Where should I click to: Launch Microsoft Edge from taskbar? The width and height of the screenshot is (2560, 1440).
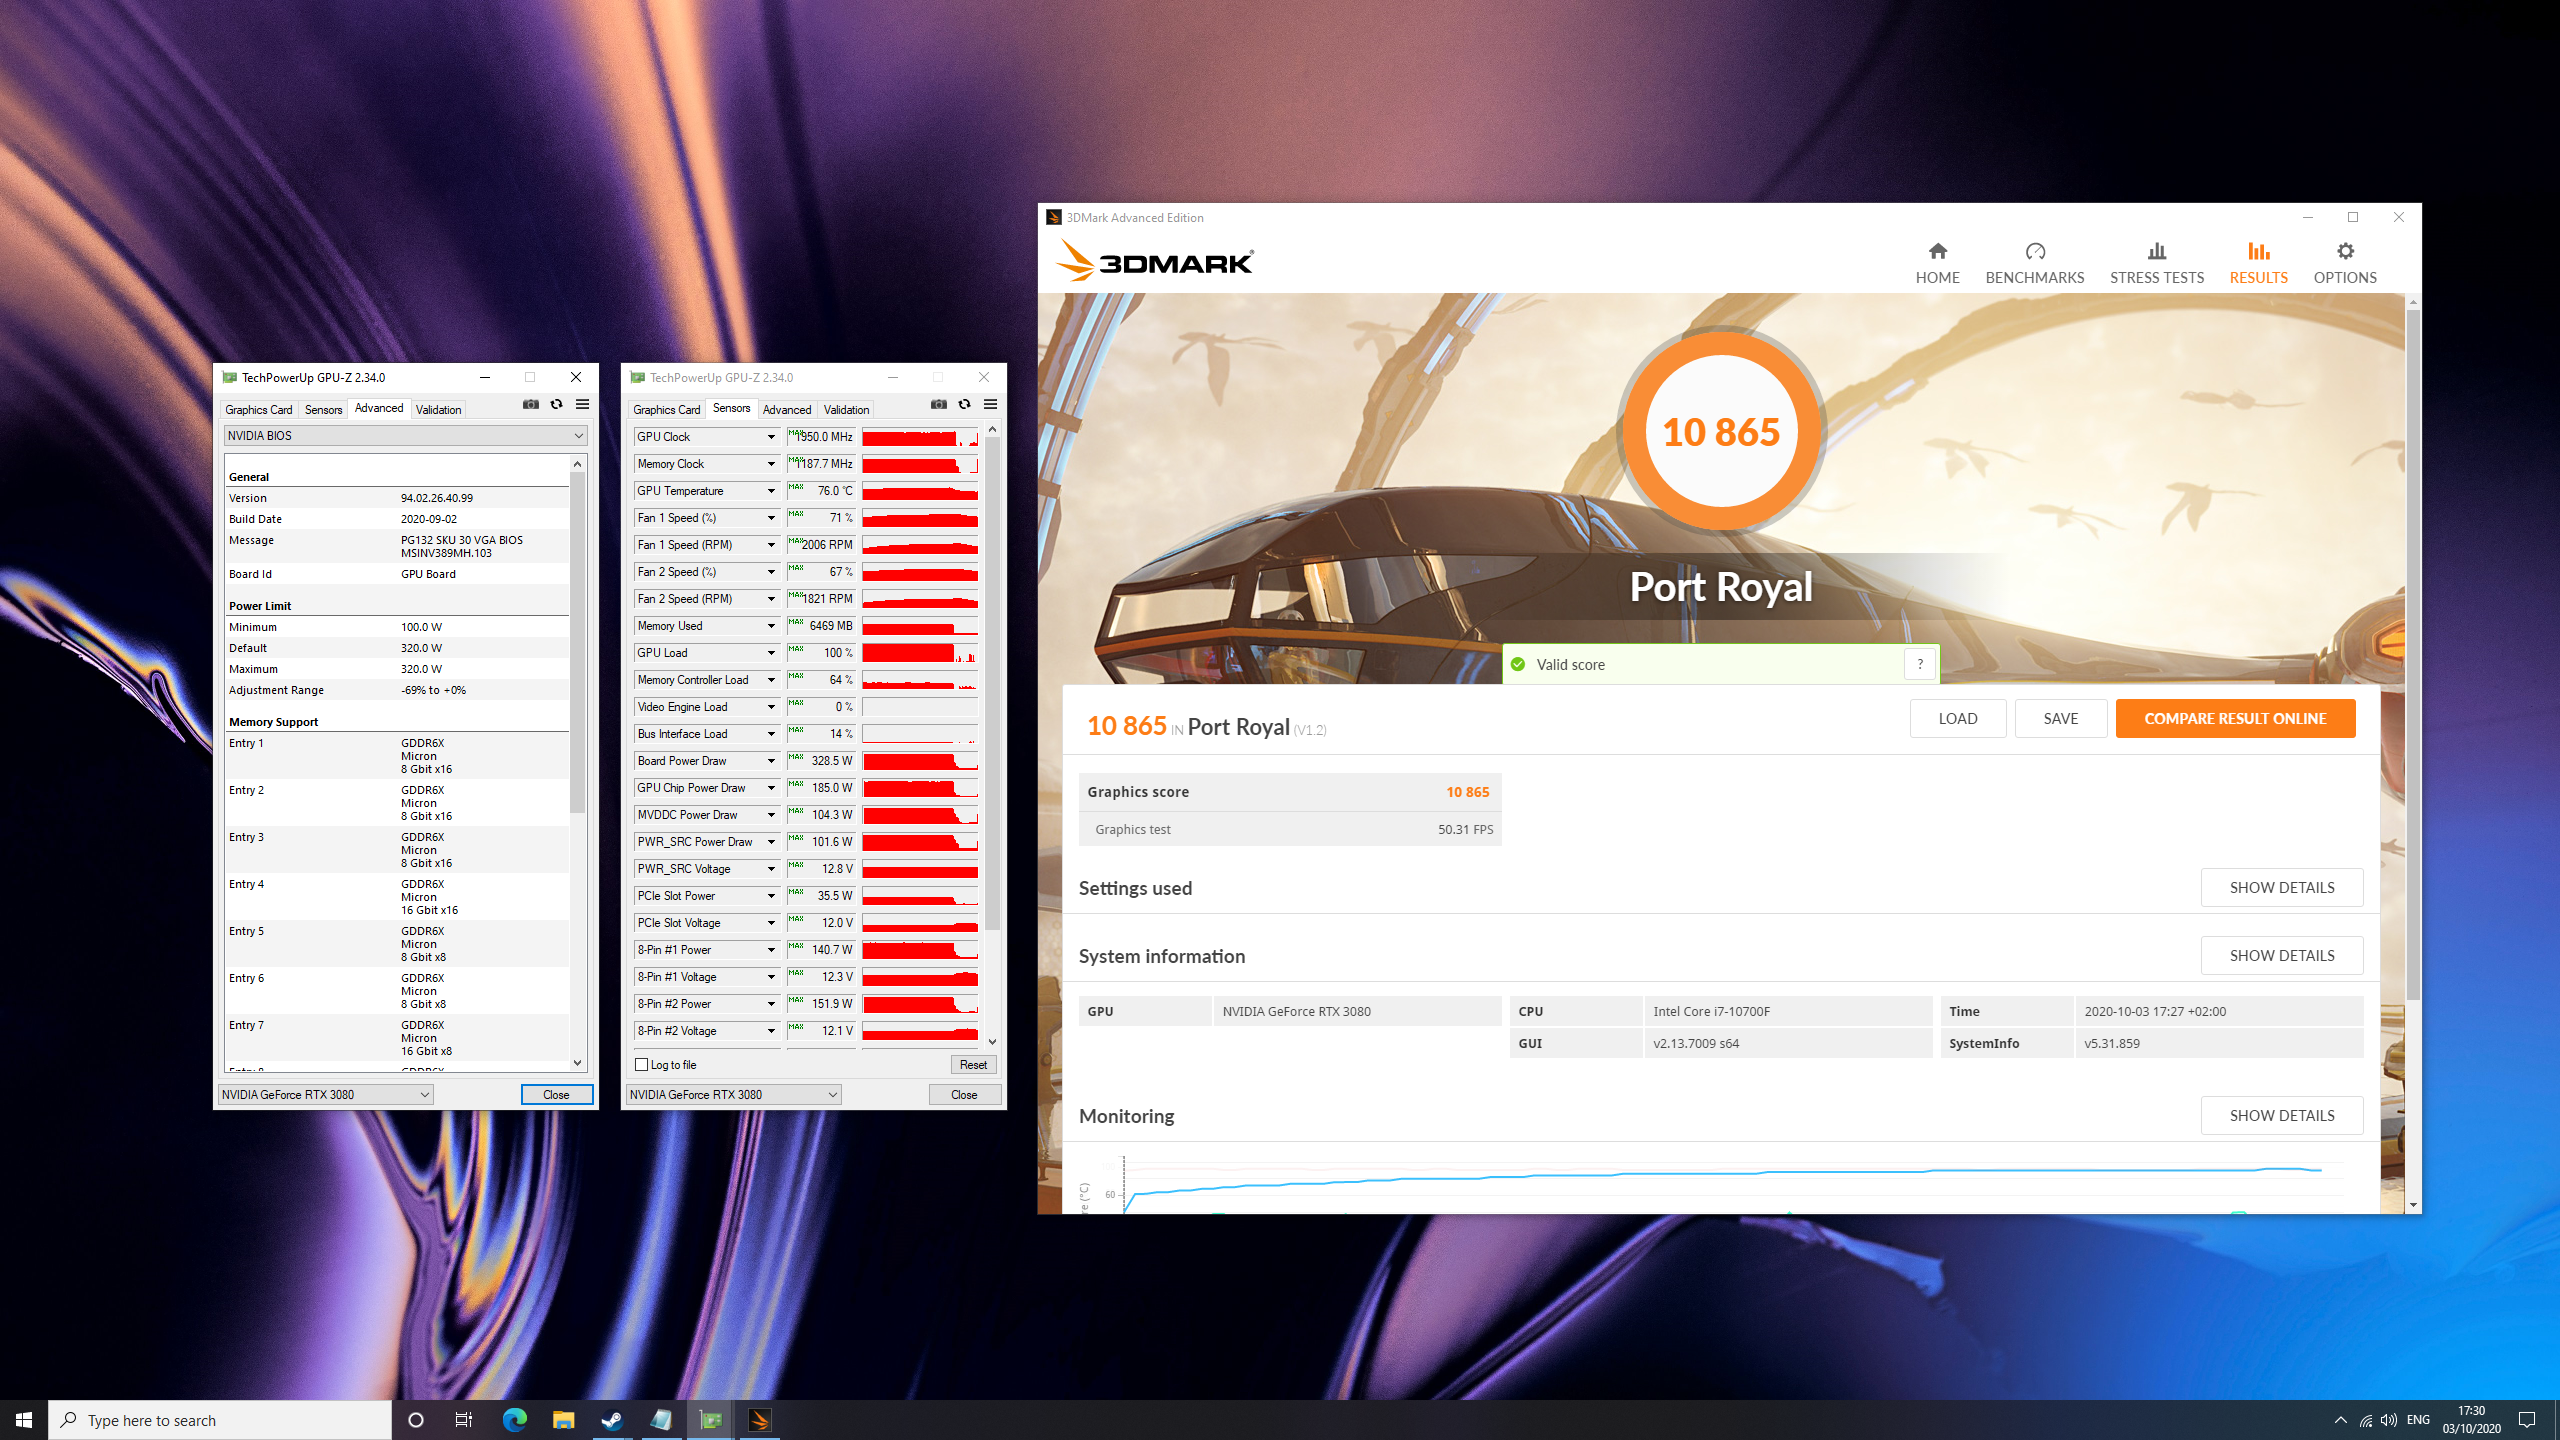click(514, 1420)
